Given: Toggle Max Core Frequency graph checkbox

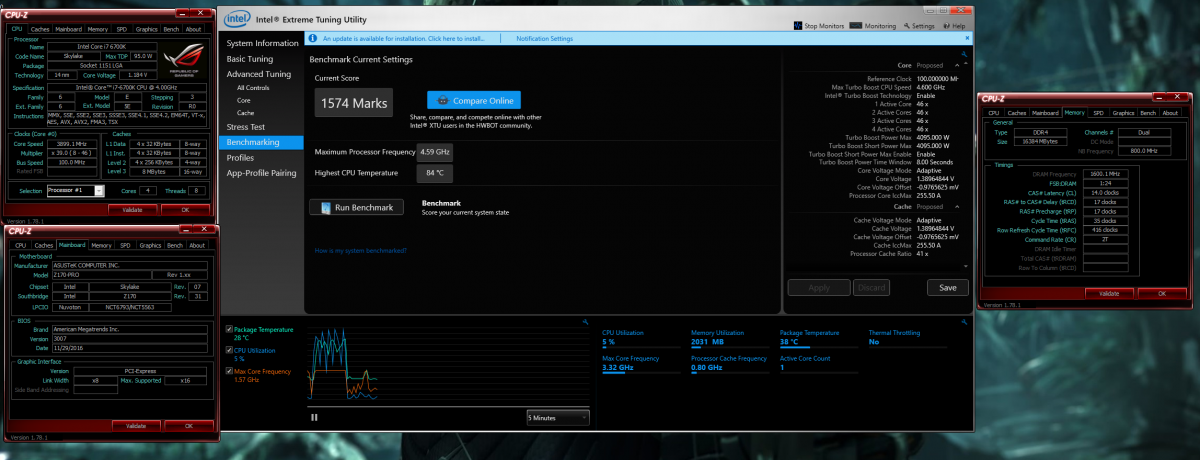Looking at the screenshot, I should pyautogui.click(x=230, y=371).
